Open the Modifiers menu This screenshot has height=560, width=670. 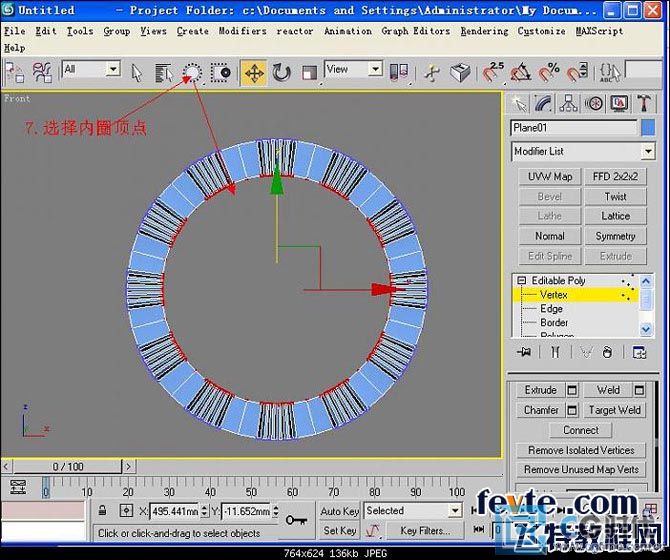pyautogui.click(x=242, y=31)
